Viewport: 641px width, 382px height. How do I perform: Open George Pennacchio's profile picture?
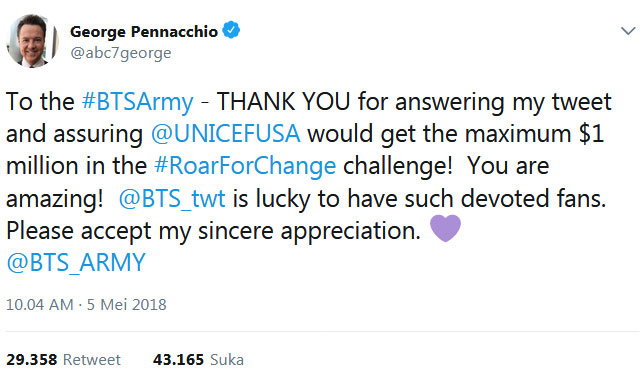32,41
